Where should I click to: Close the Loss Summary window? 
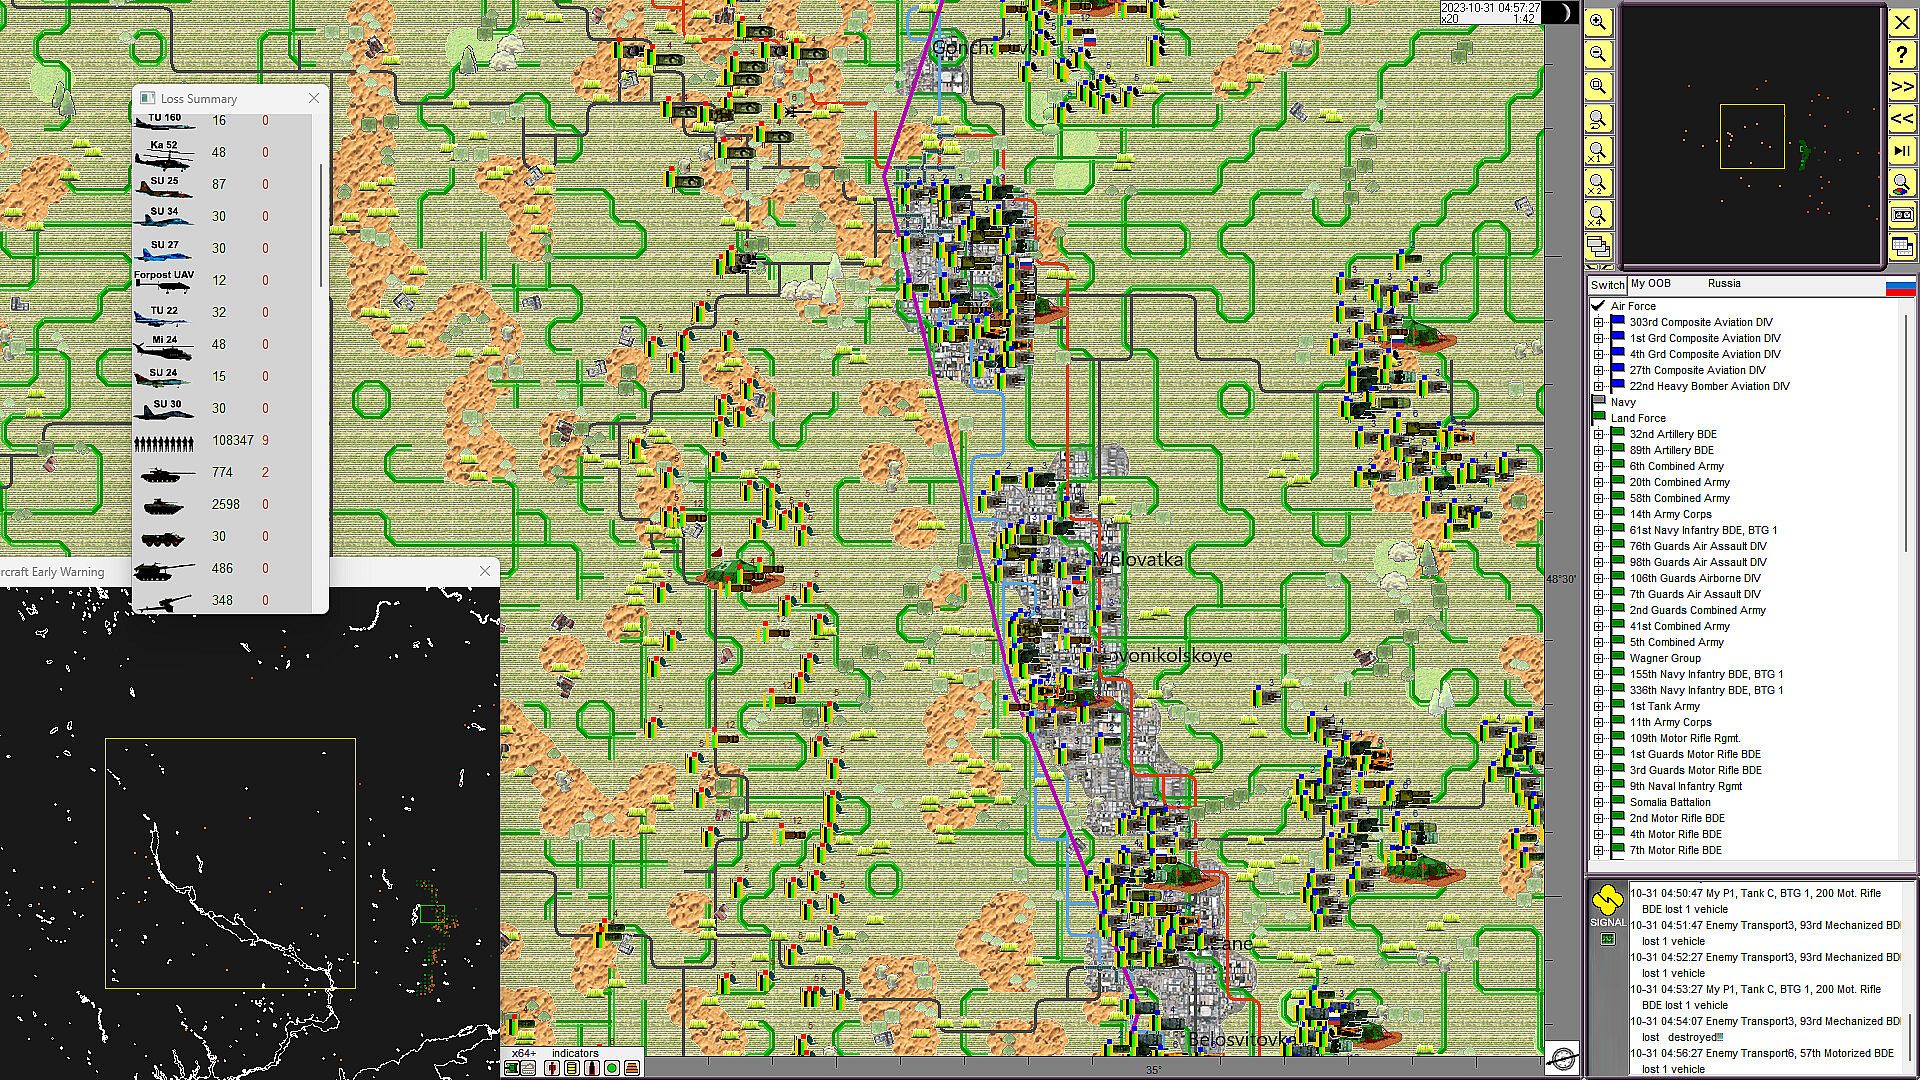point(314,98)
